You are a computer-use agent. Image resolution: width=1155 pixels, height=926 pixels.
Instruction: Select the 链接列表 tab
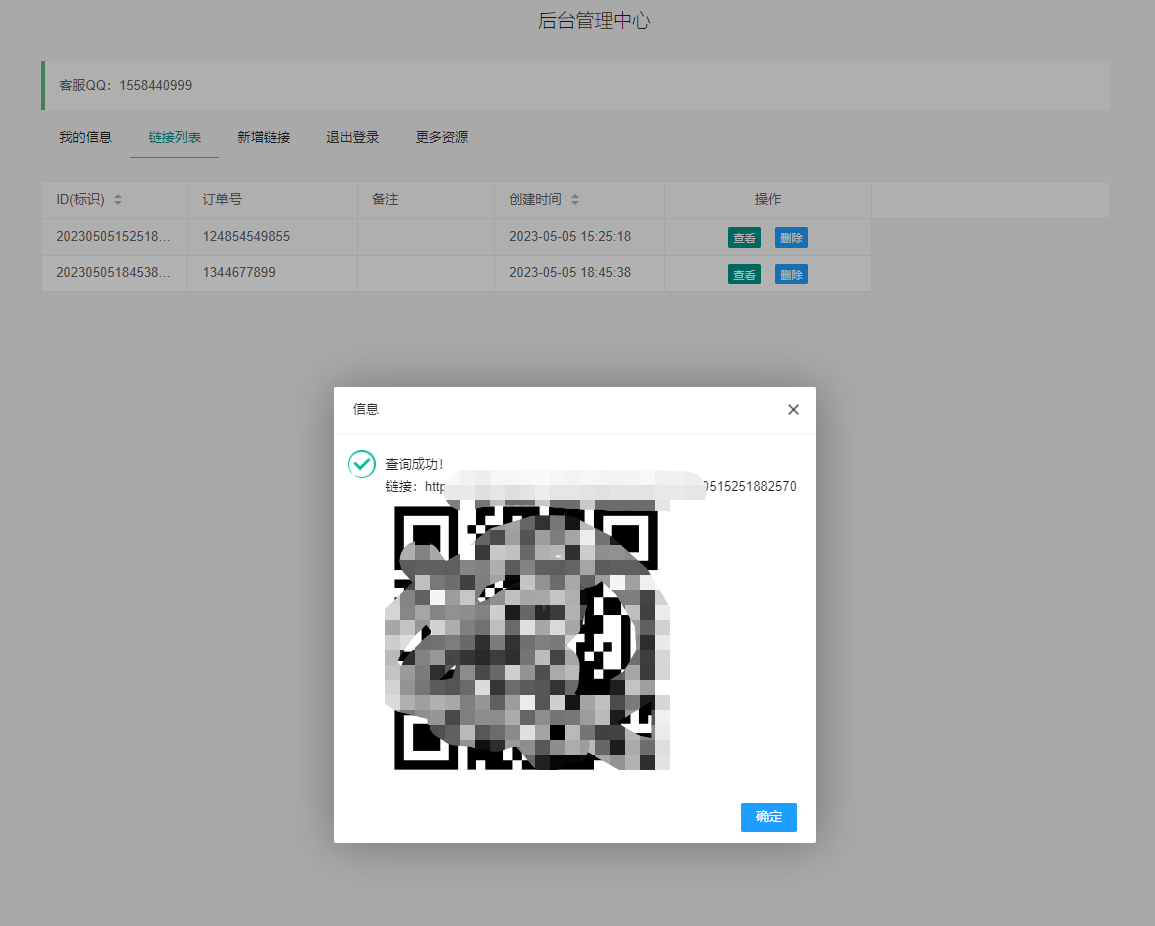(x=173, y=137)
